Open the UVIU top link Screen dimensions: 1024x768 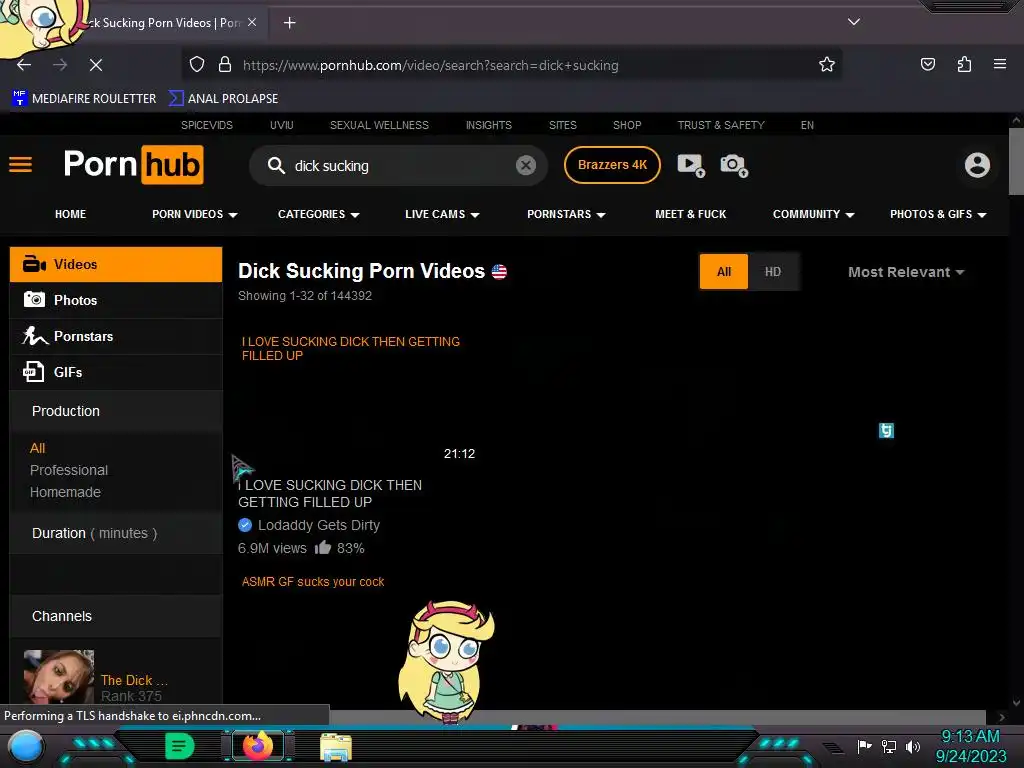(x=281, y=125)
